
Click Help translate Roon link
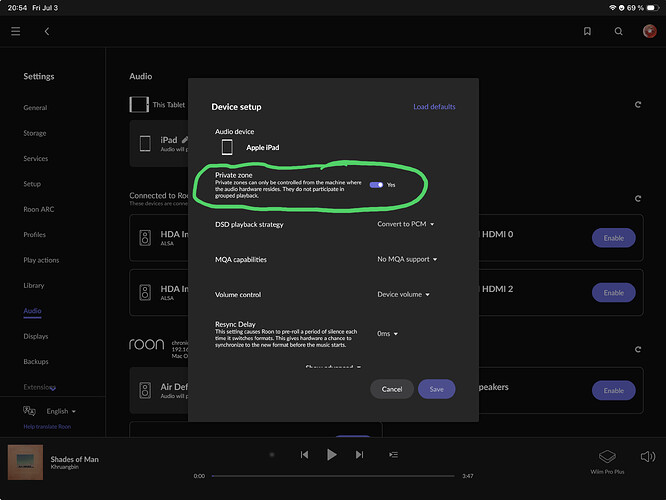[x=47, y=427]
